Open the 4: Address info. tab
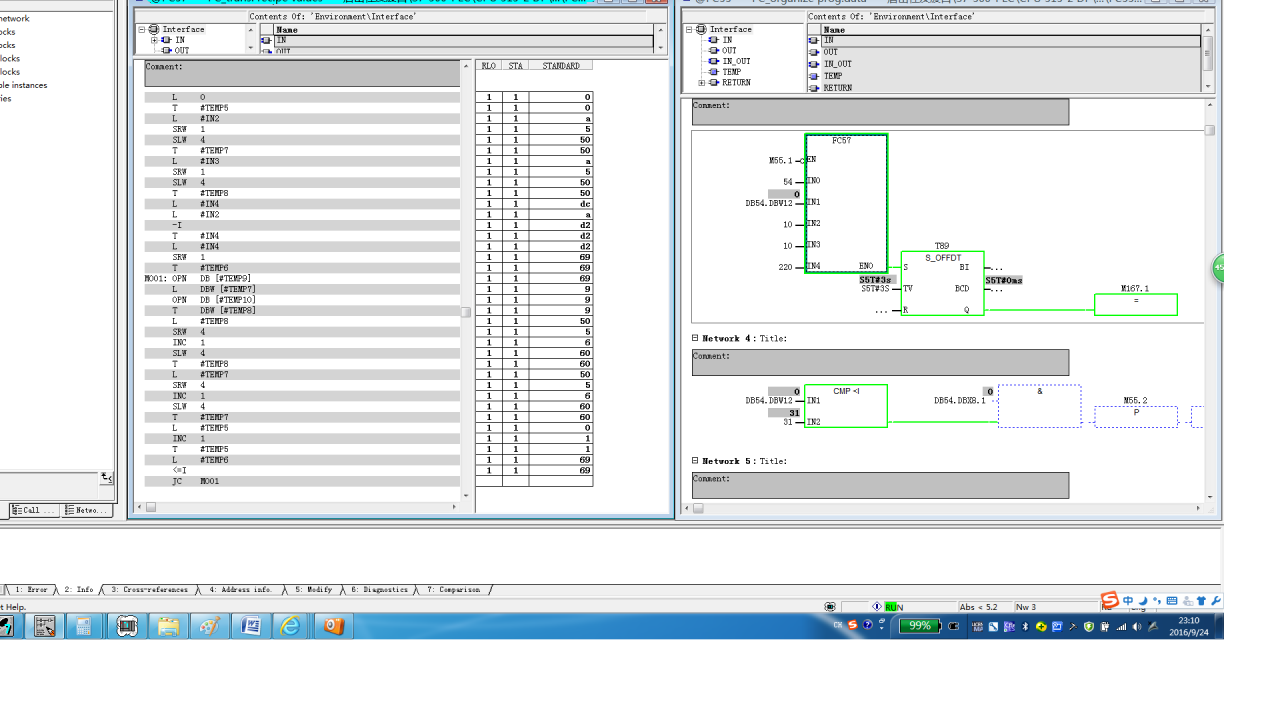The height and width of the screenshot is (720, 1280). (x=240, y=590)
